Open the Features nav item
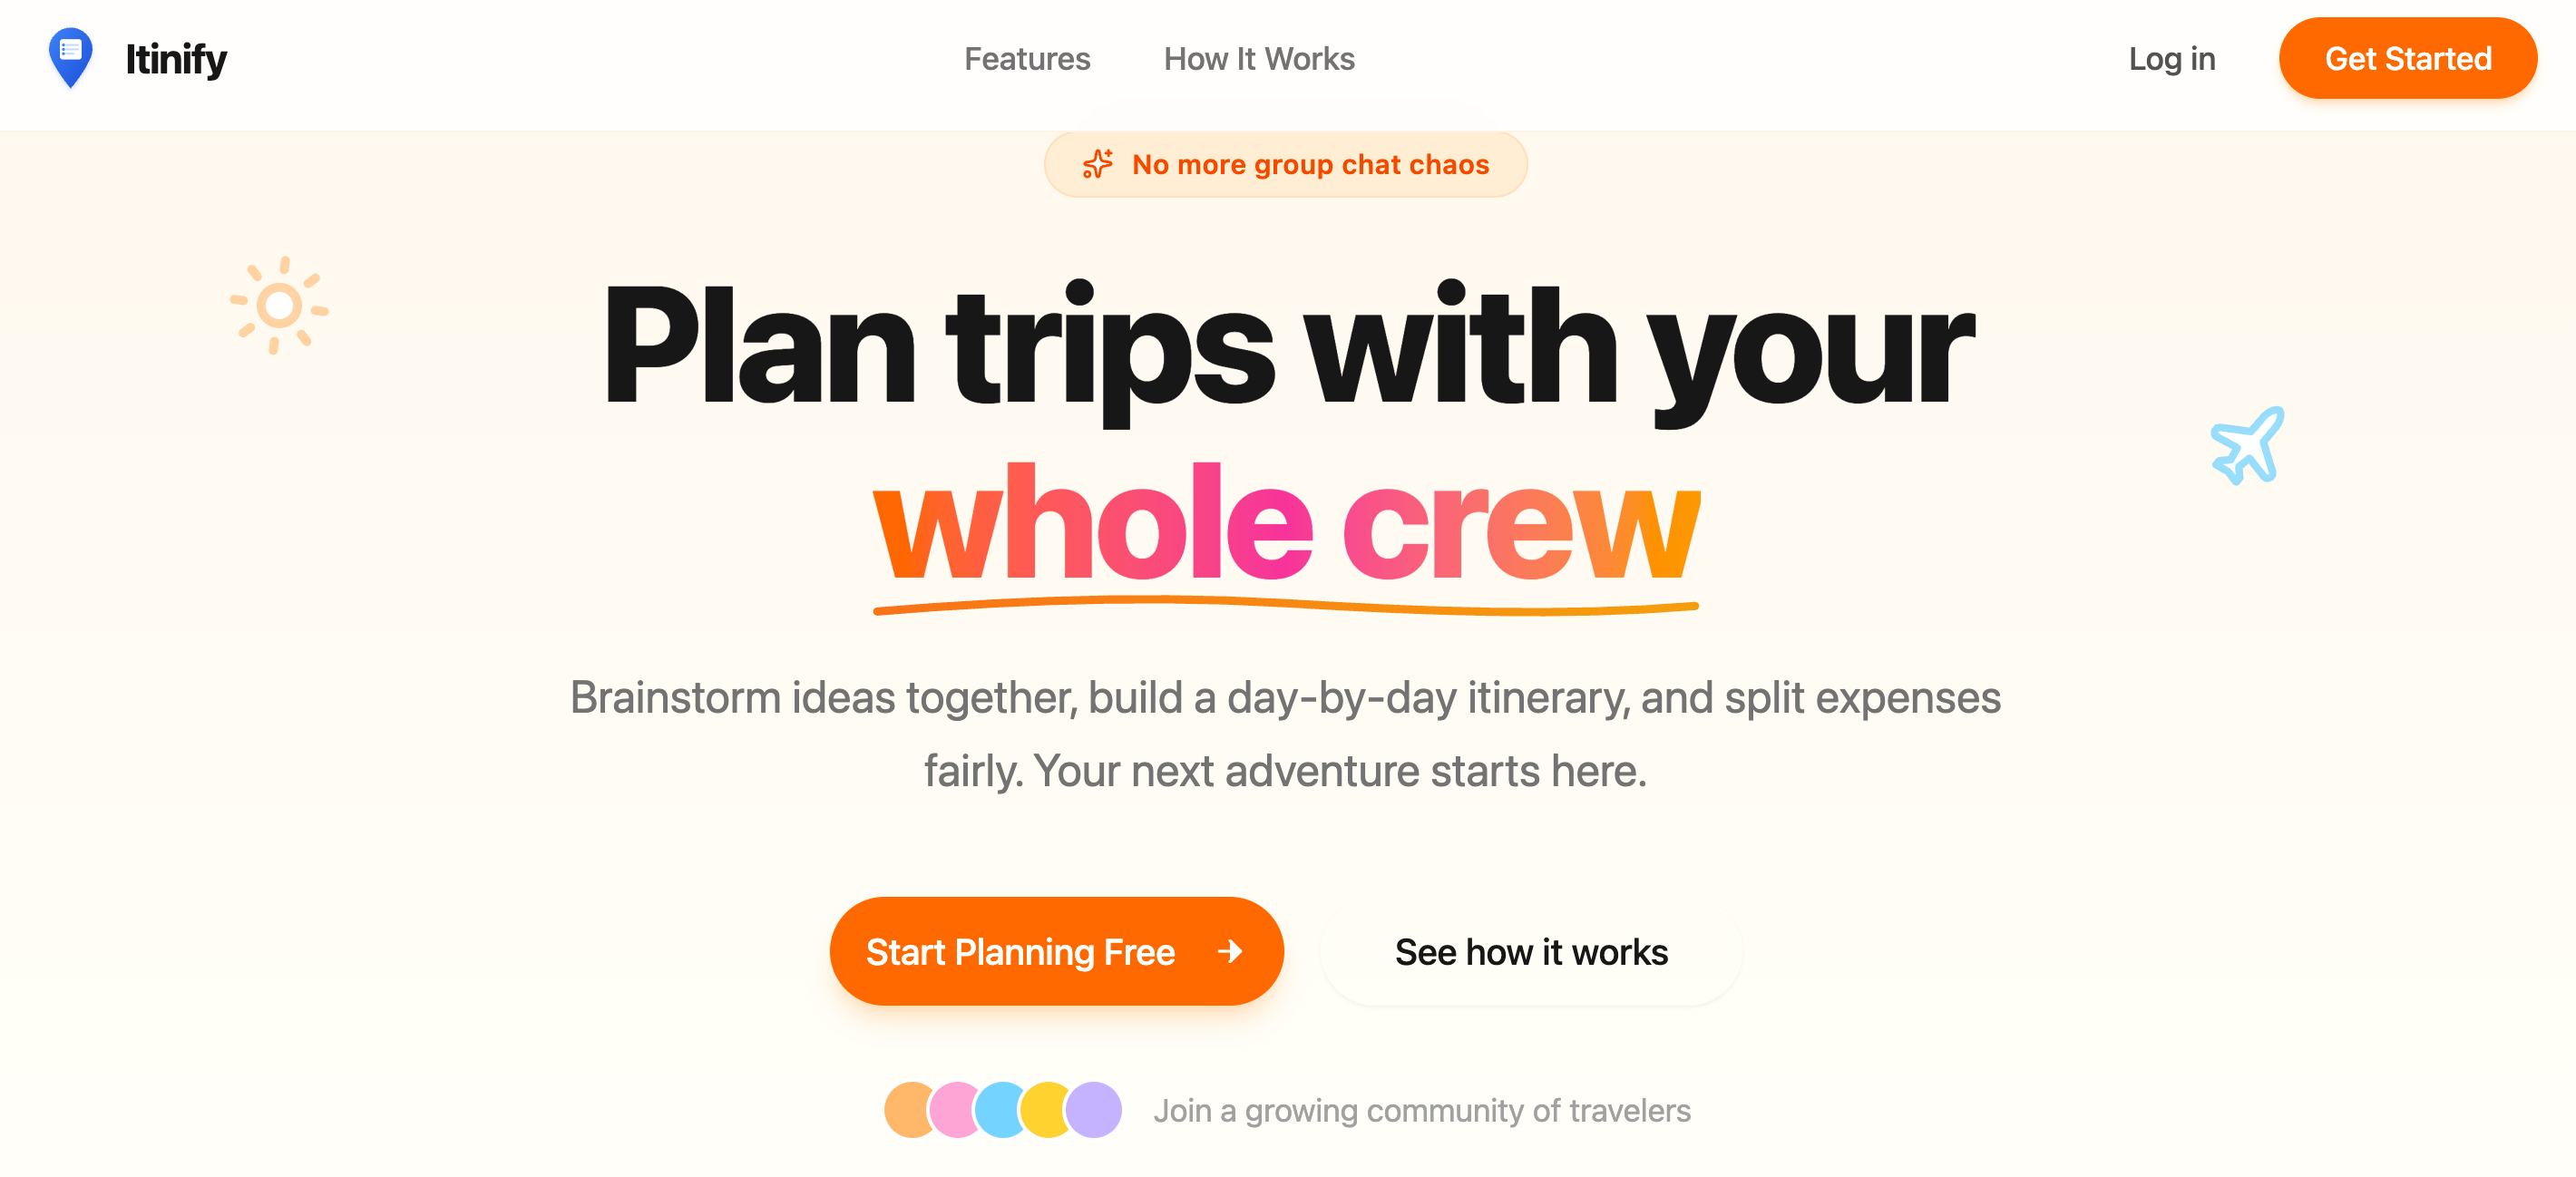Image resolution: width=2576 pixels, height=1177 pixels. [x=1027, y=59]
